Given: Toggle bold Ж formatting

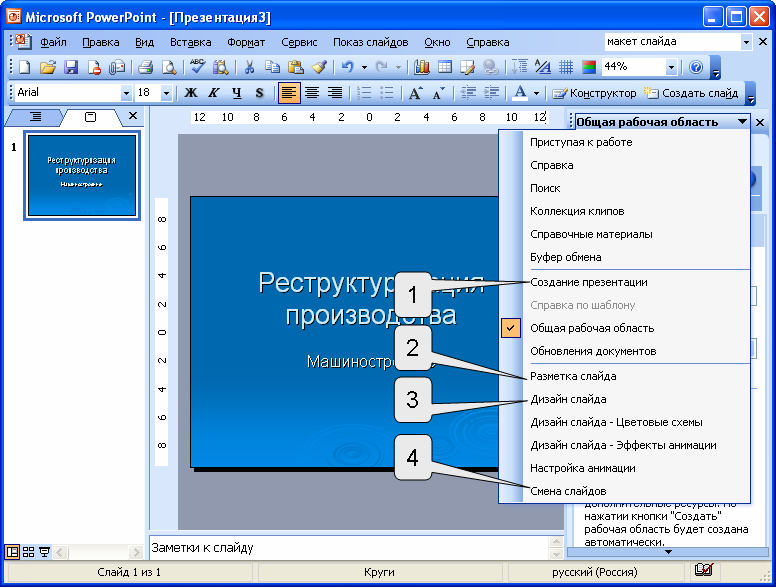Looking at the screenshot, I should click(x=191, y=93).
